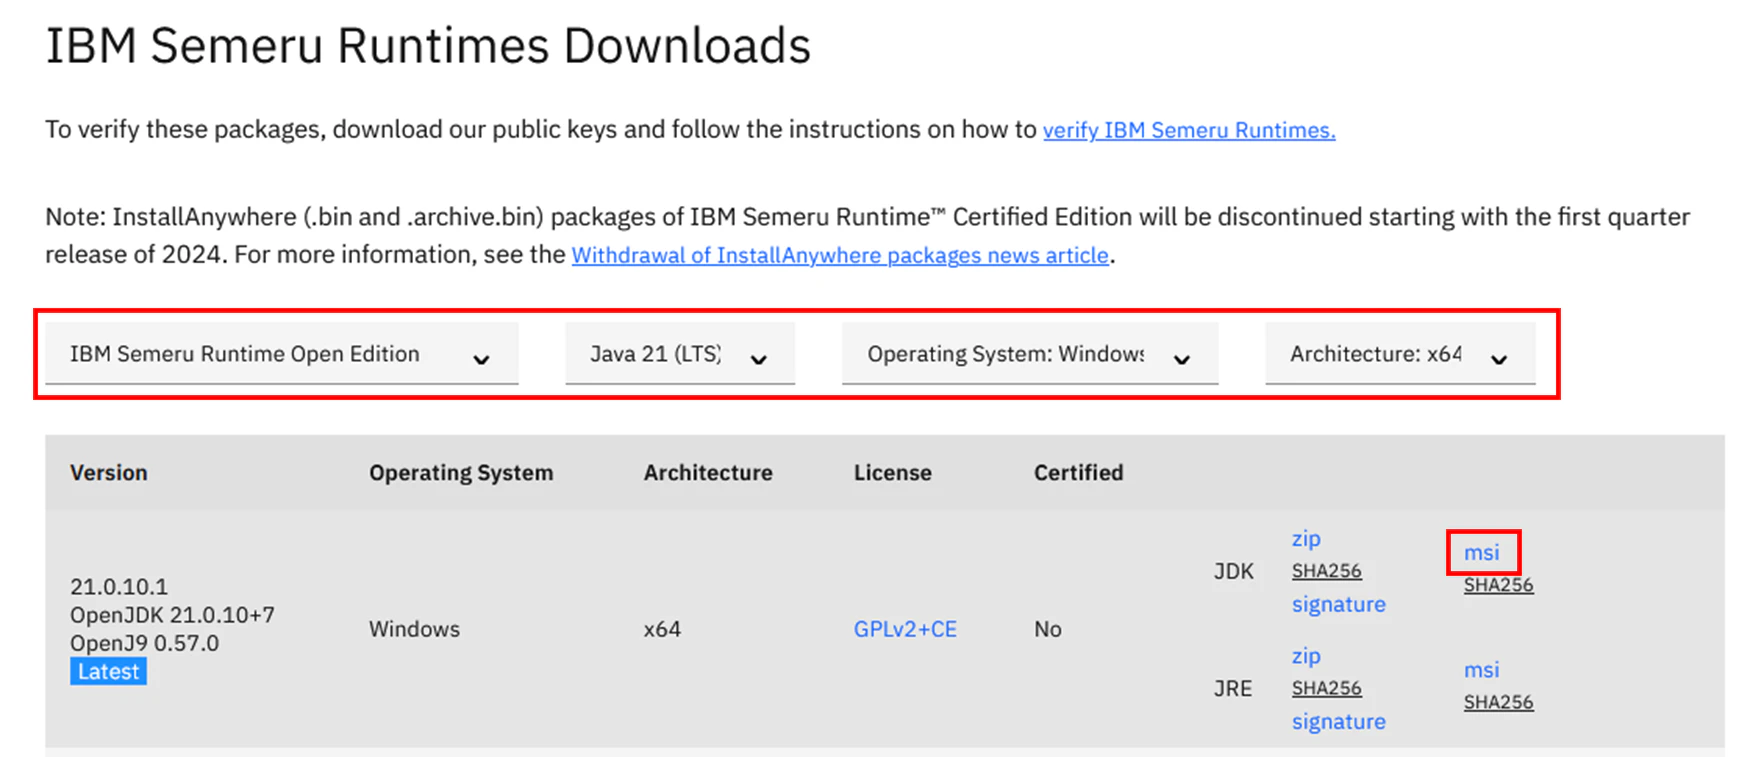Image resolution: width=1750 pixels, height=757 pixels.
Task: Click the JRE row label
Action: click(x=1232, y=688)
